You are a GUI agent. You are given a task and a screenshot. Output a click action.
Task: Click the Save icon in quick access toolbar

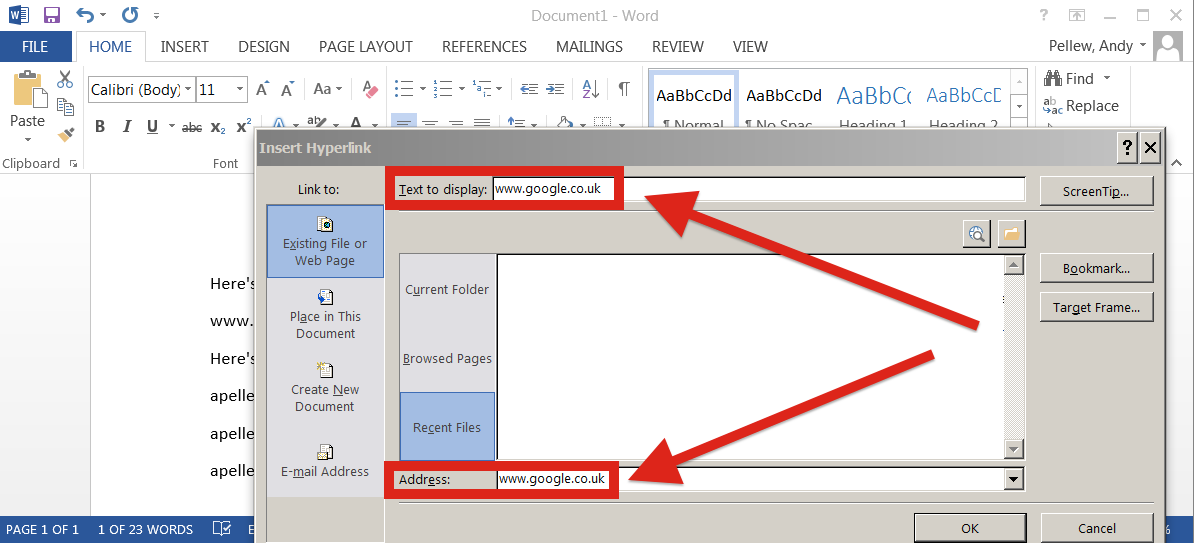pyautogui.click(x=52, y=14)
